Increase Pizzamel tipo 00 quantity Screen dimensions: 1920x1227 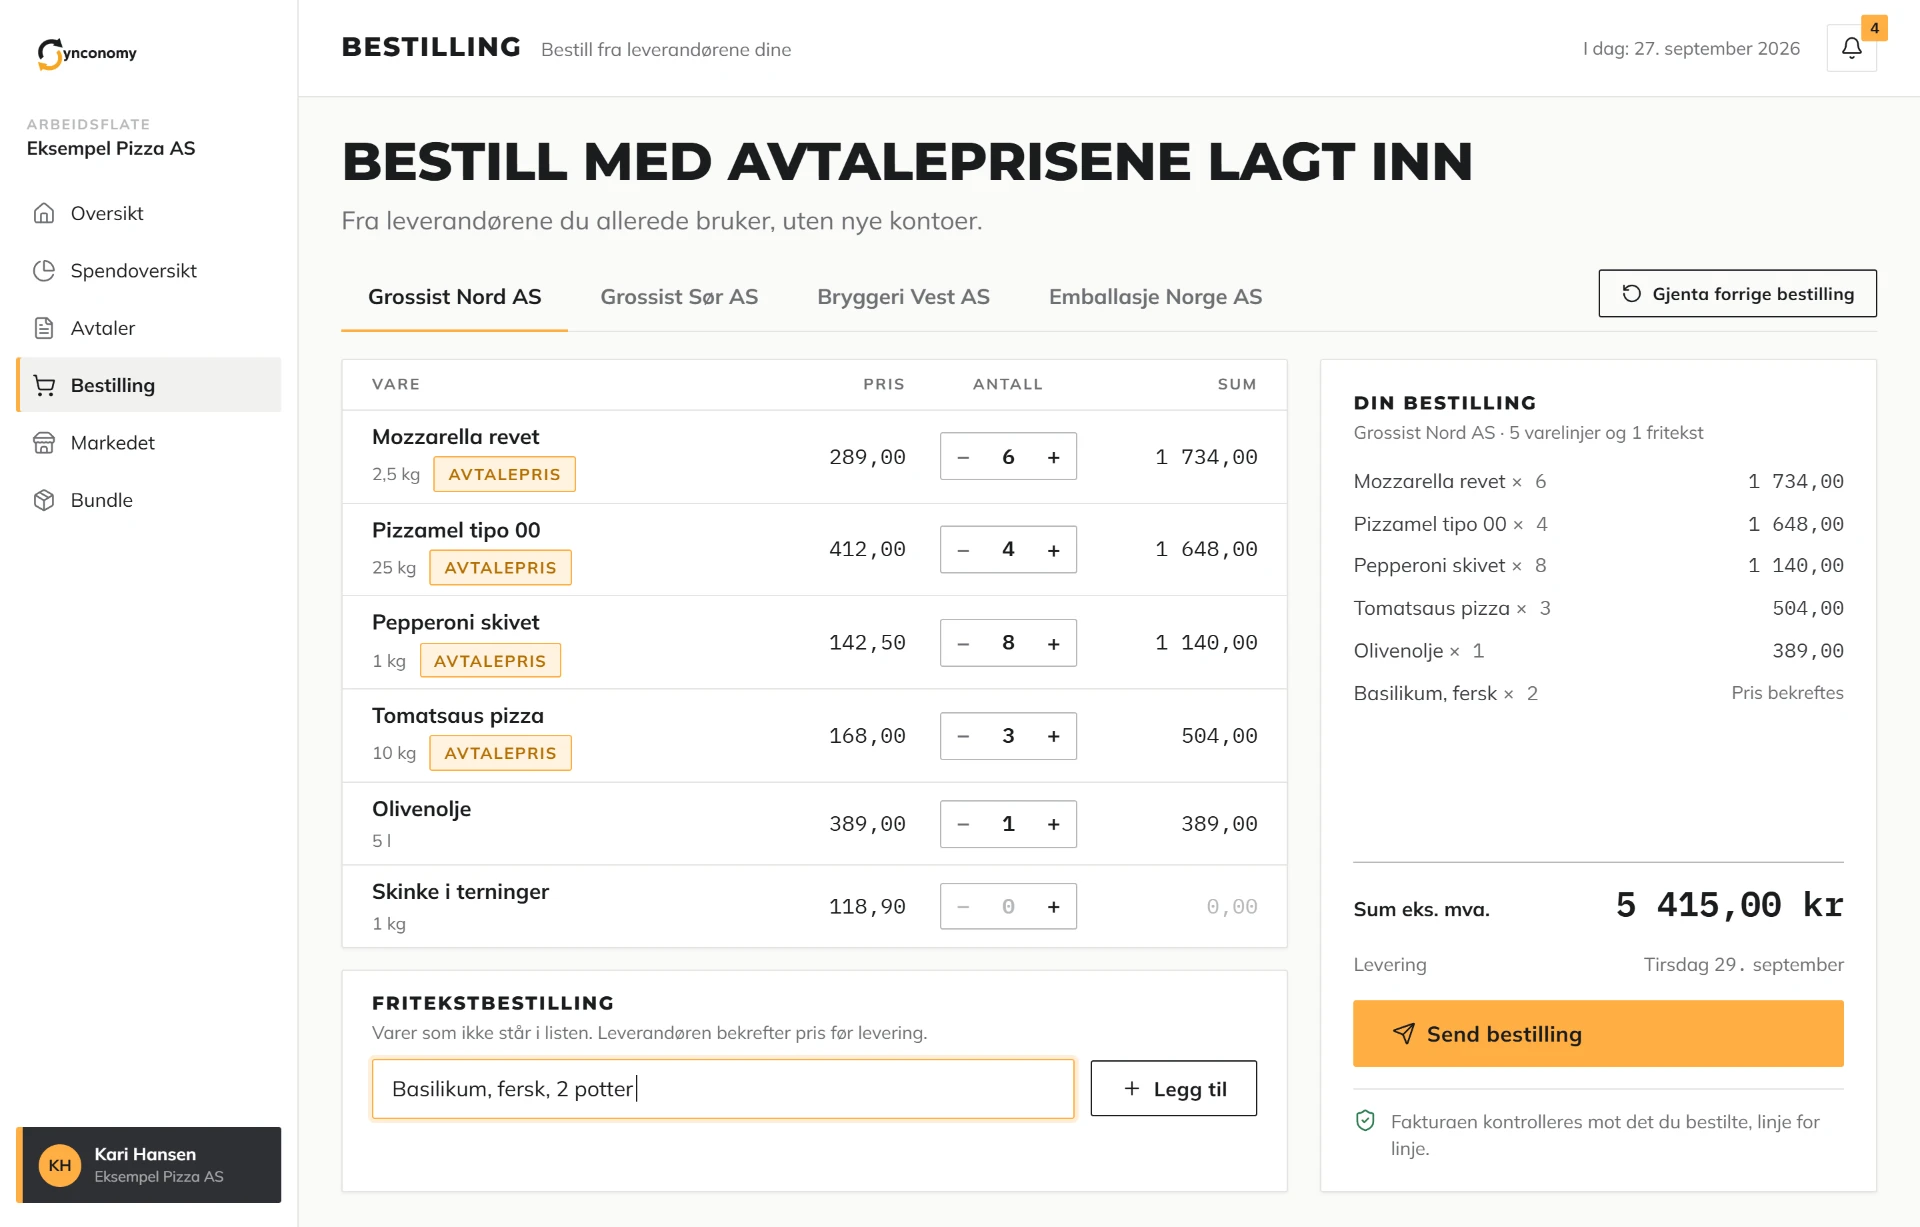pos(1053,550)
